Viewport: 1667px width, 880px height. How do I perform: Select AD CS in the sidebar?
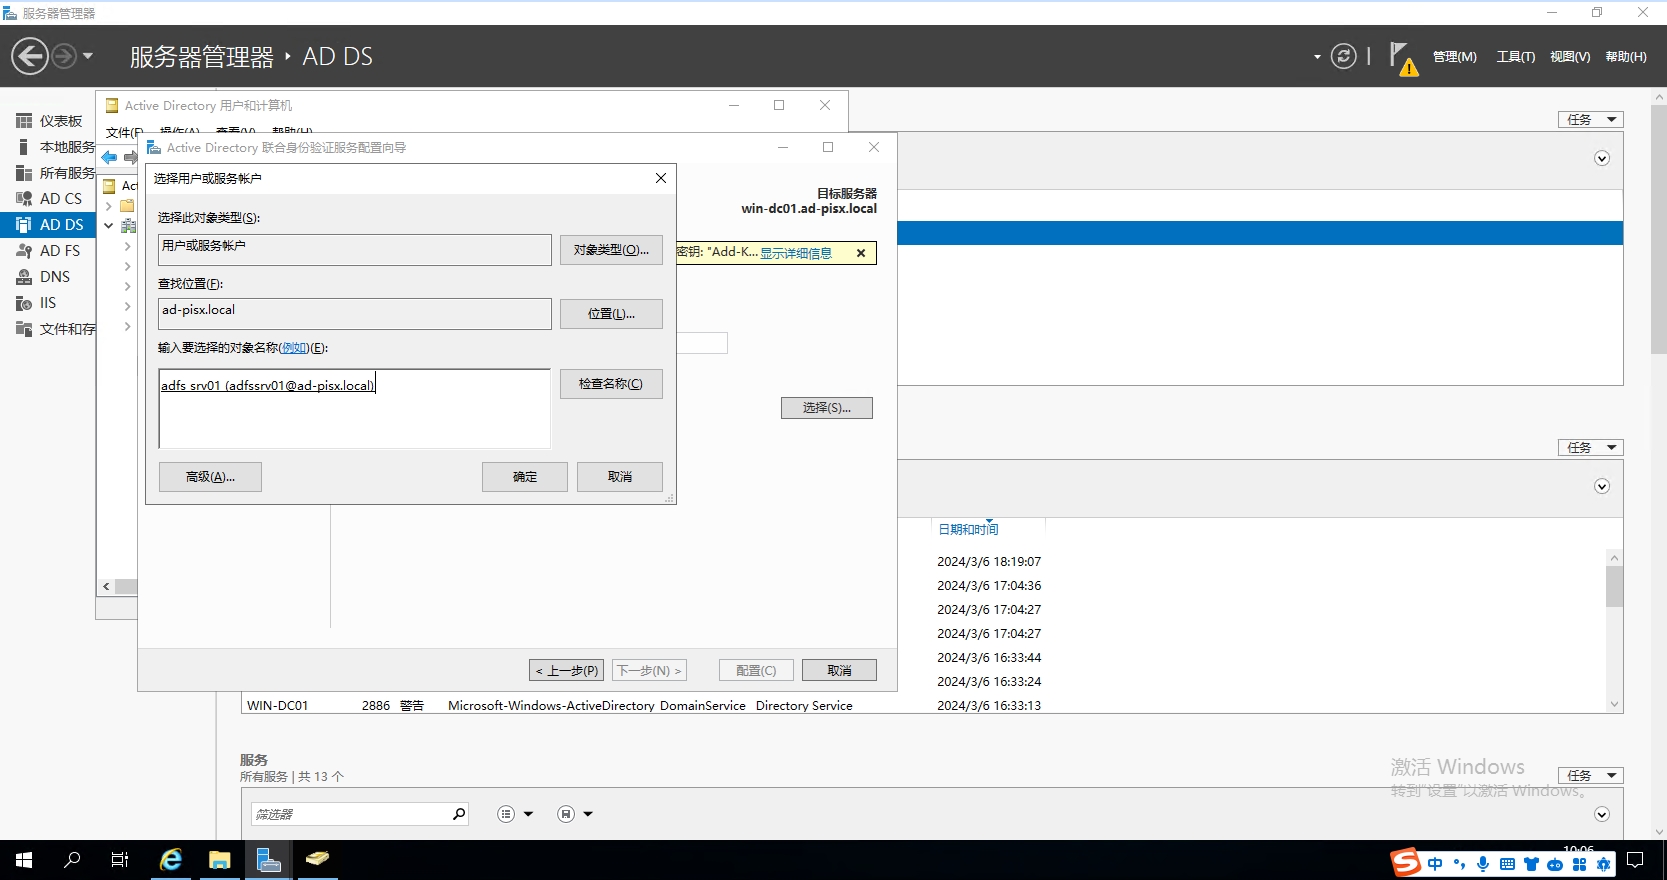(60, 199)
